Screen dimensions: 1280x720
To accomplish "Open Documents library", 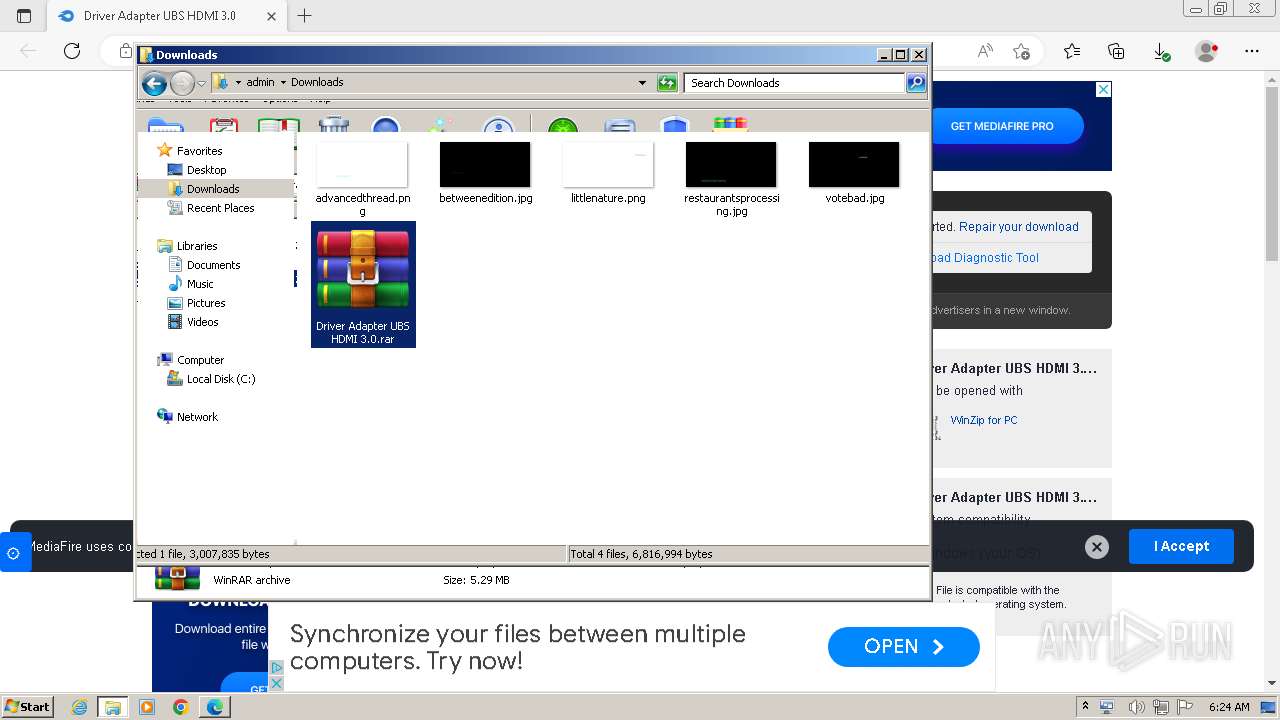I will 213,265.
